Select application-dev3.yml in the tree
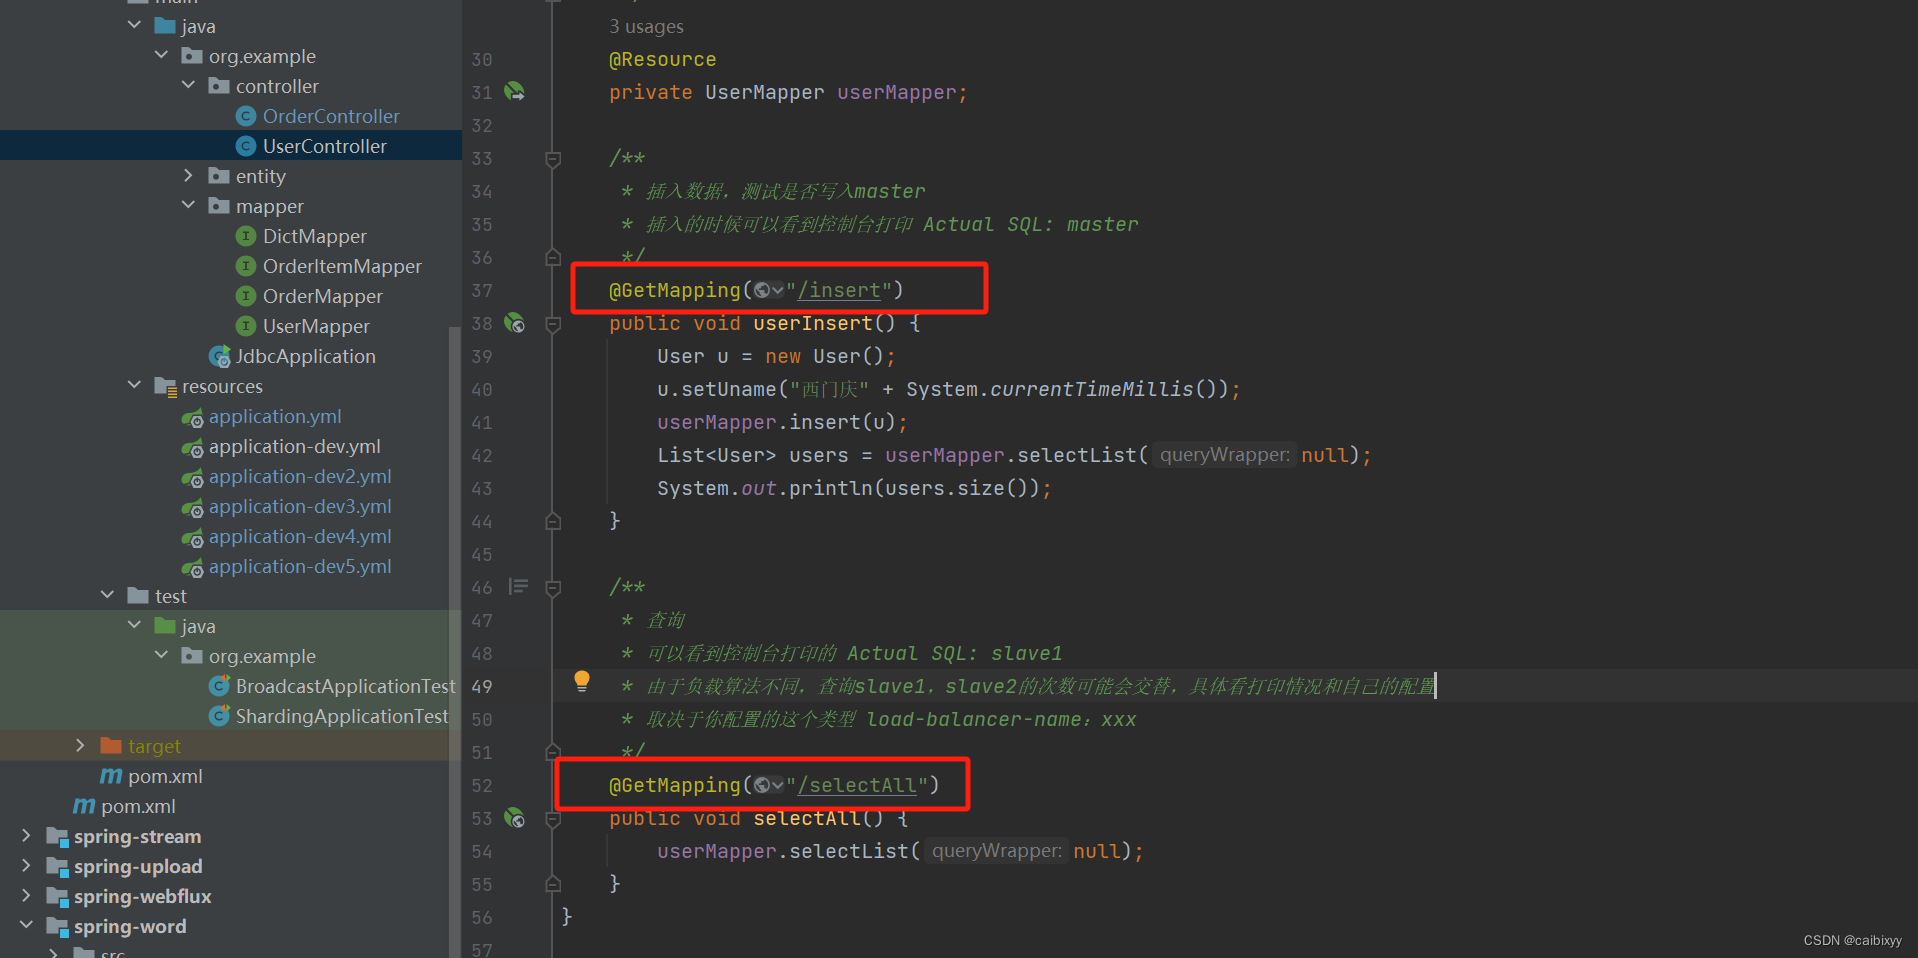This screenshot has height=958, width=1918. click(300, 506)
